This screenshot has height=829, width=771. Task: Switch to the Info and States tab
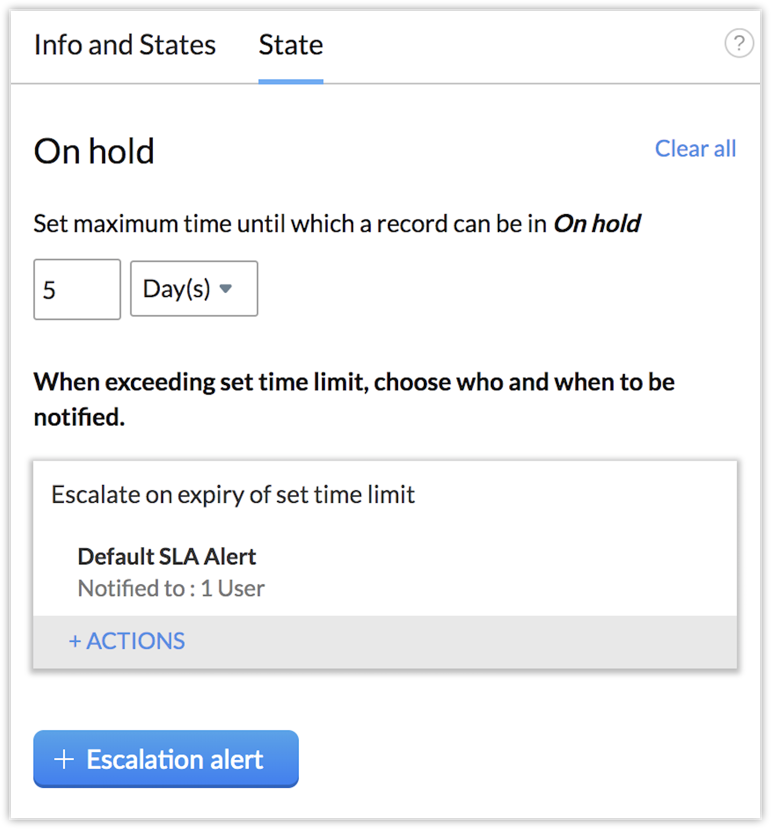pos(125,45)
